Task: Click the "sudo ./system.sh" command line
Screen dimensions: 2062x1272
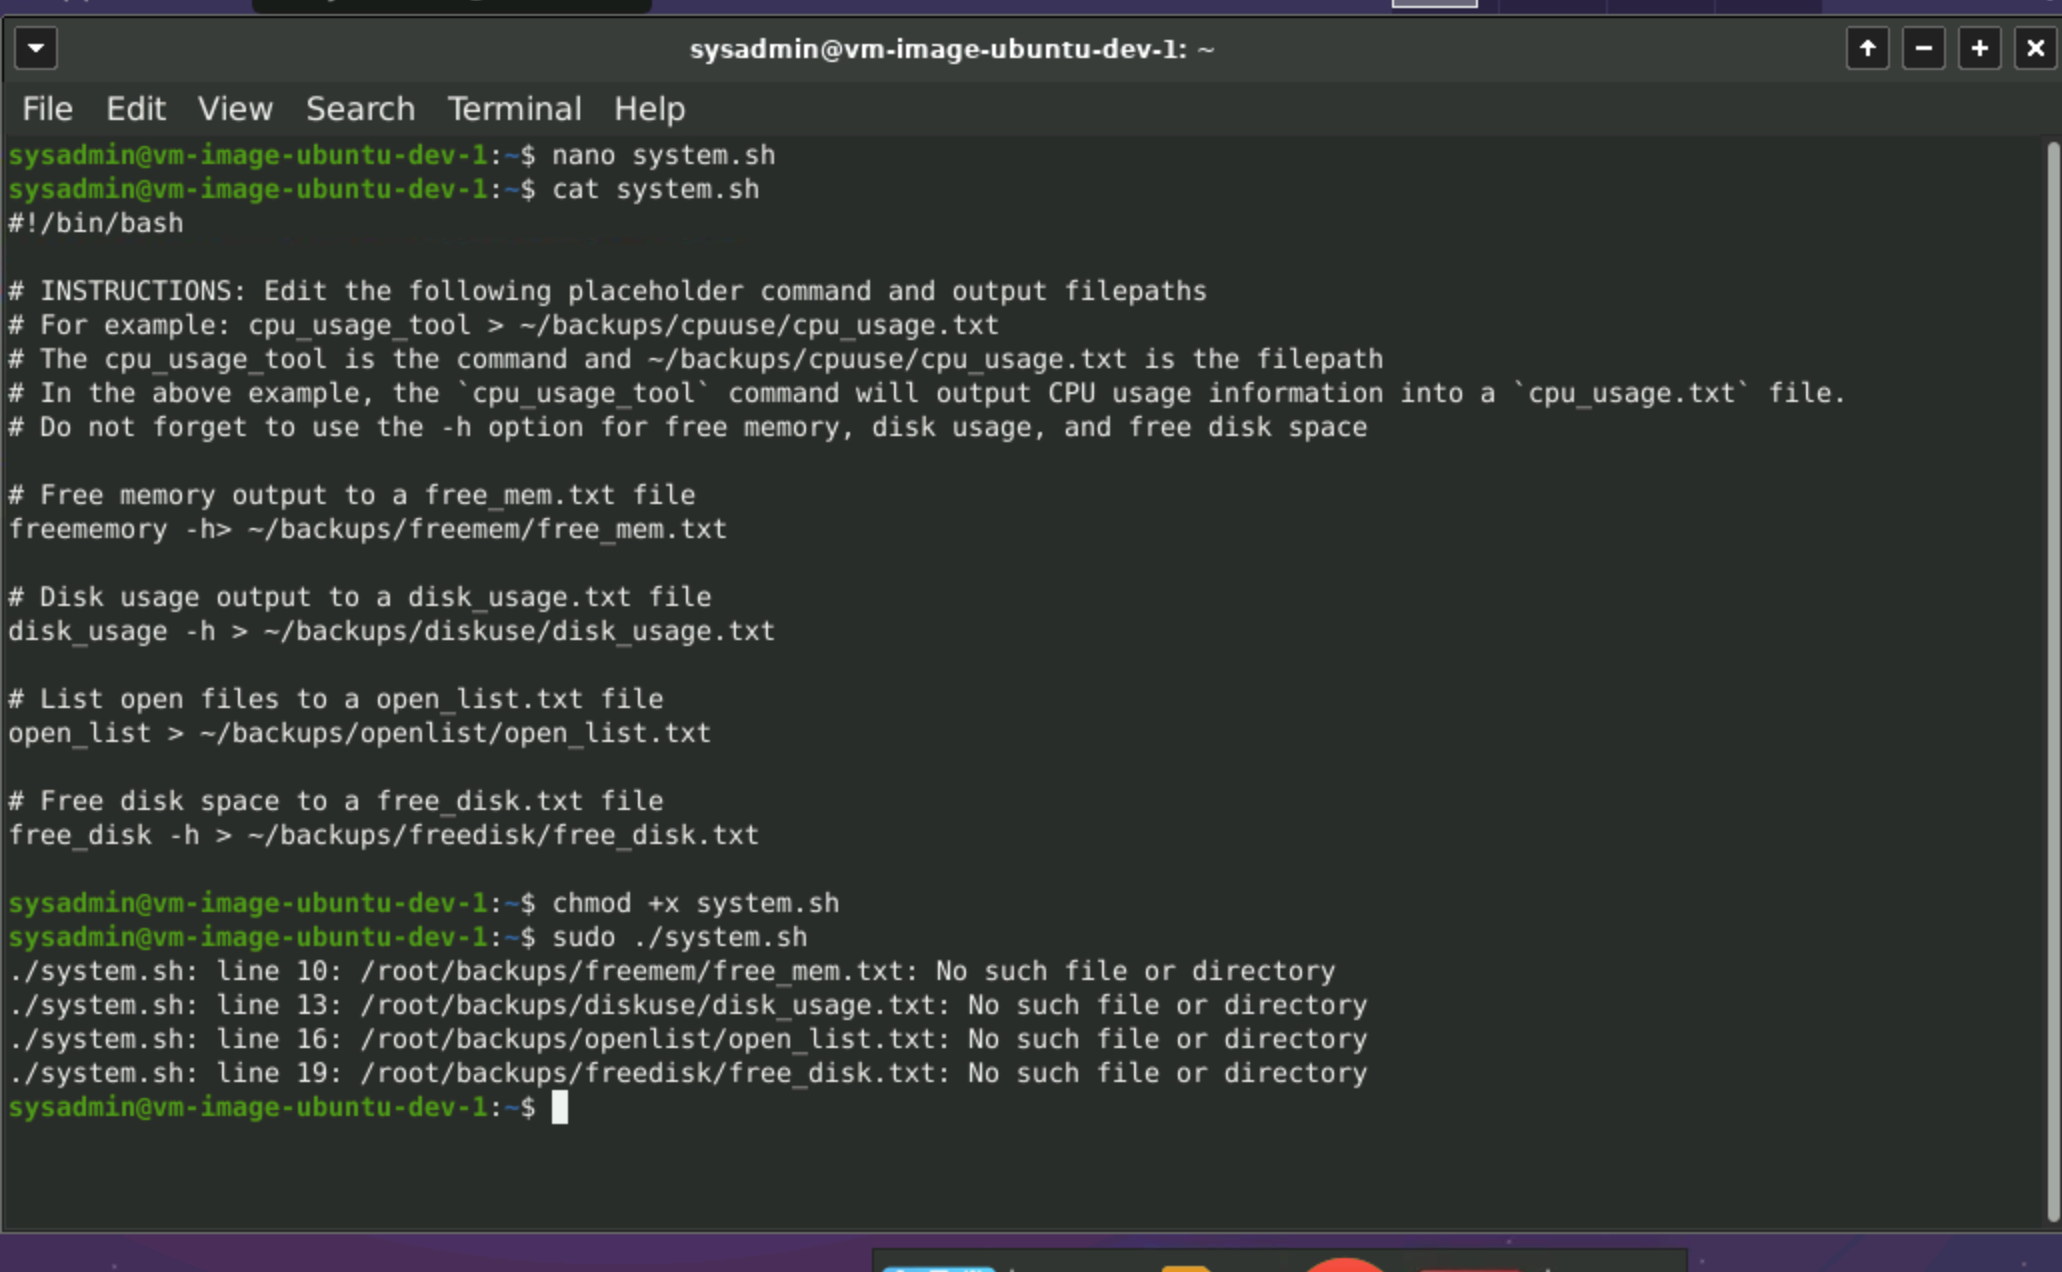Action: [680, 937]
